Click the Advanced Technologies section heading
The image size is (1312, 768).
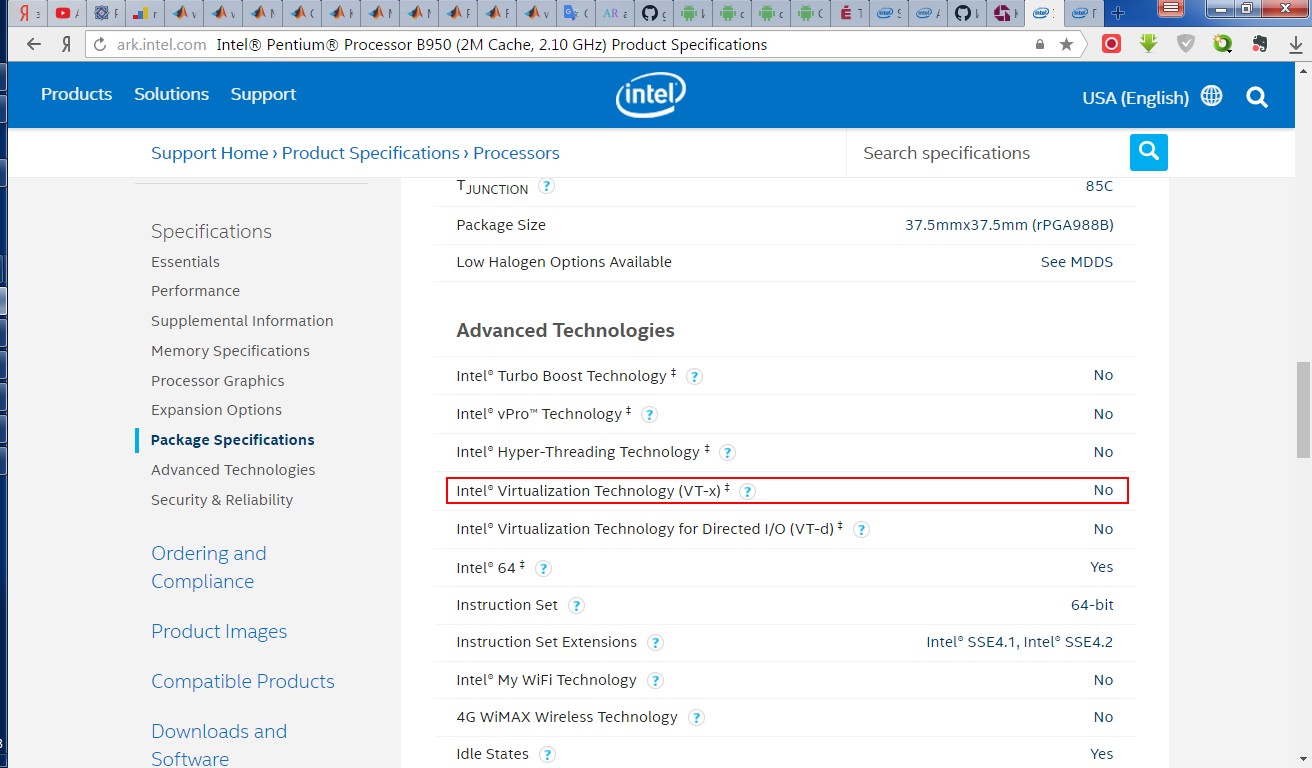tap(565, 331)
